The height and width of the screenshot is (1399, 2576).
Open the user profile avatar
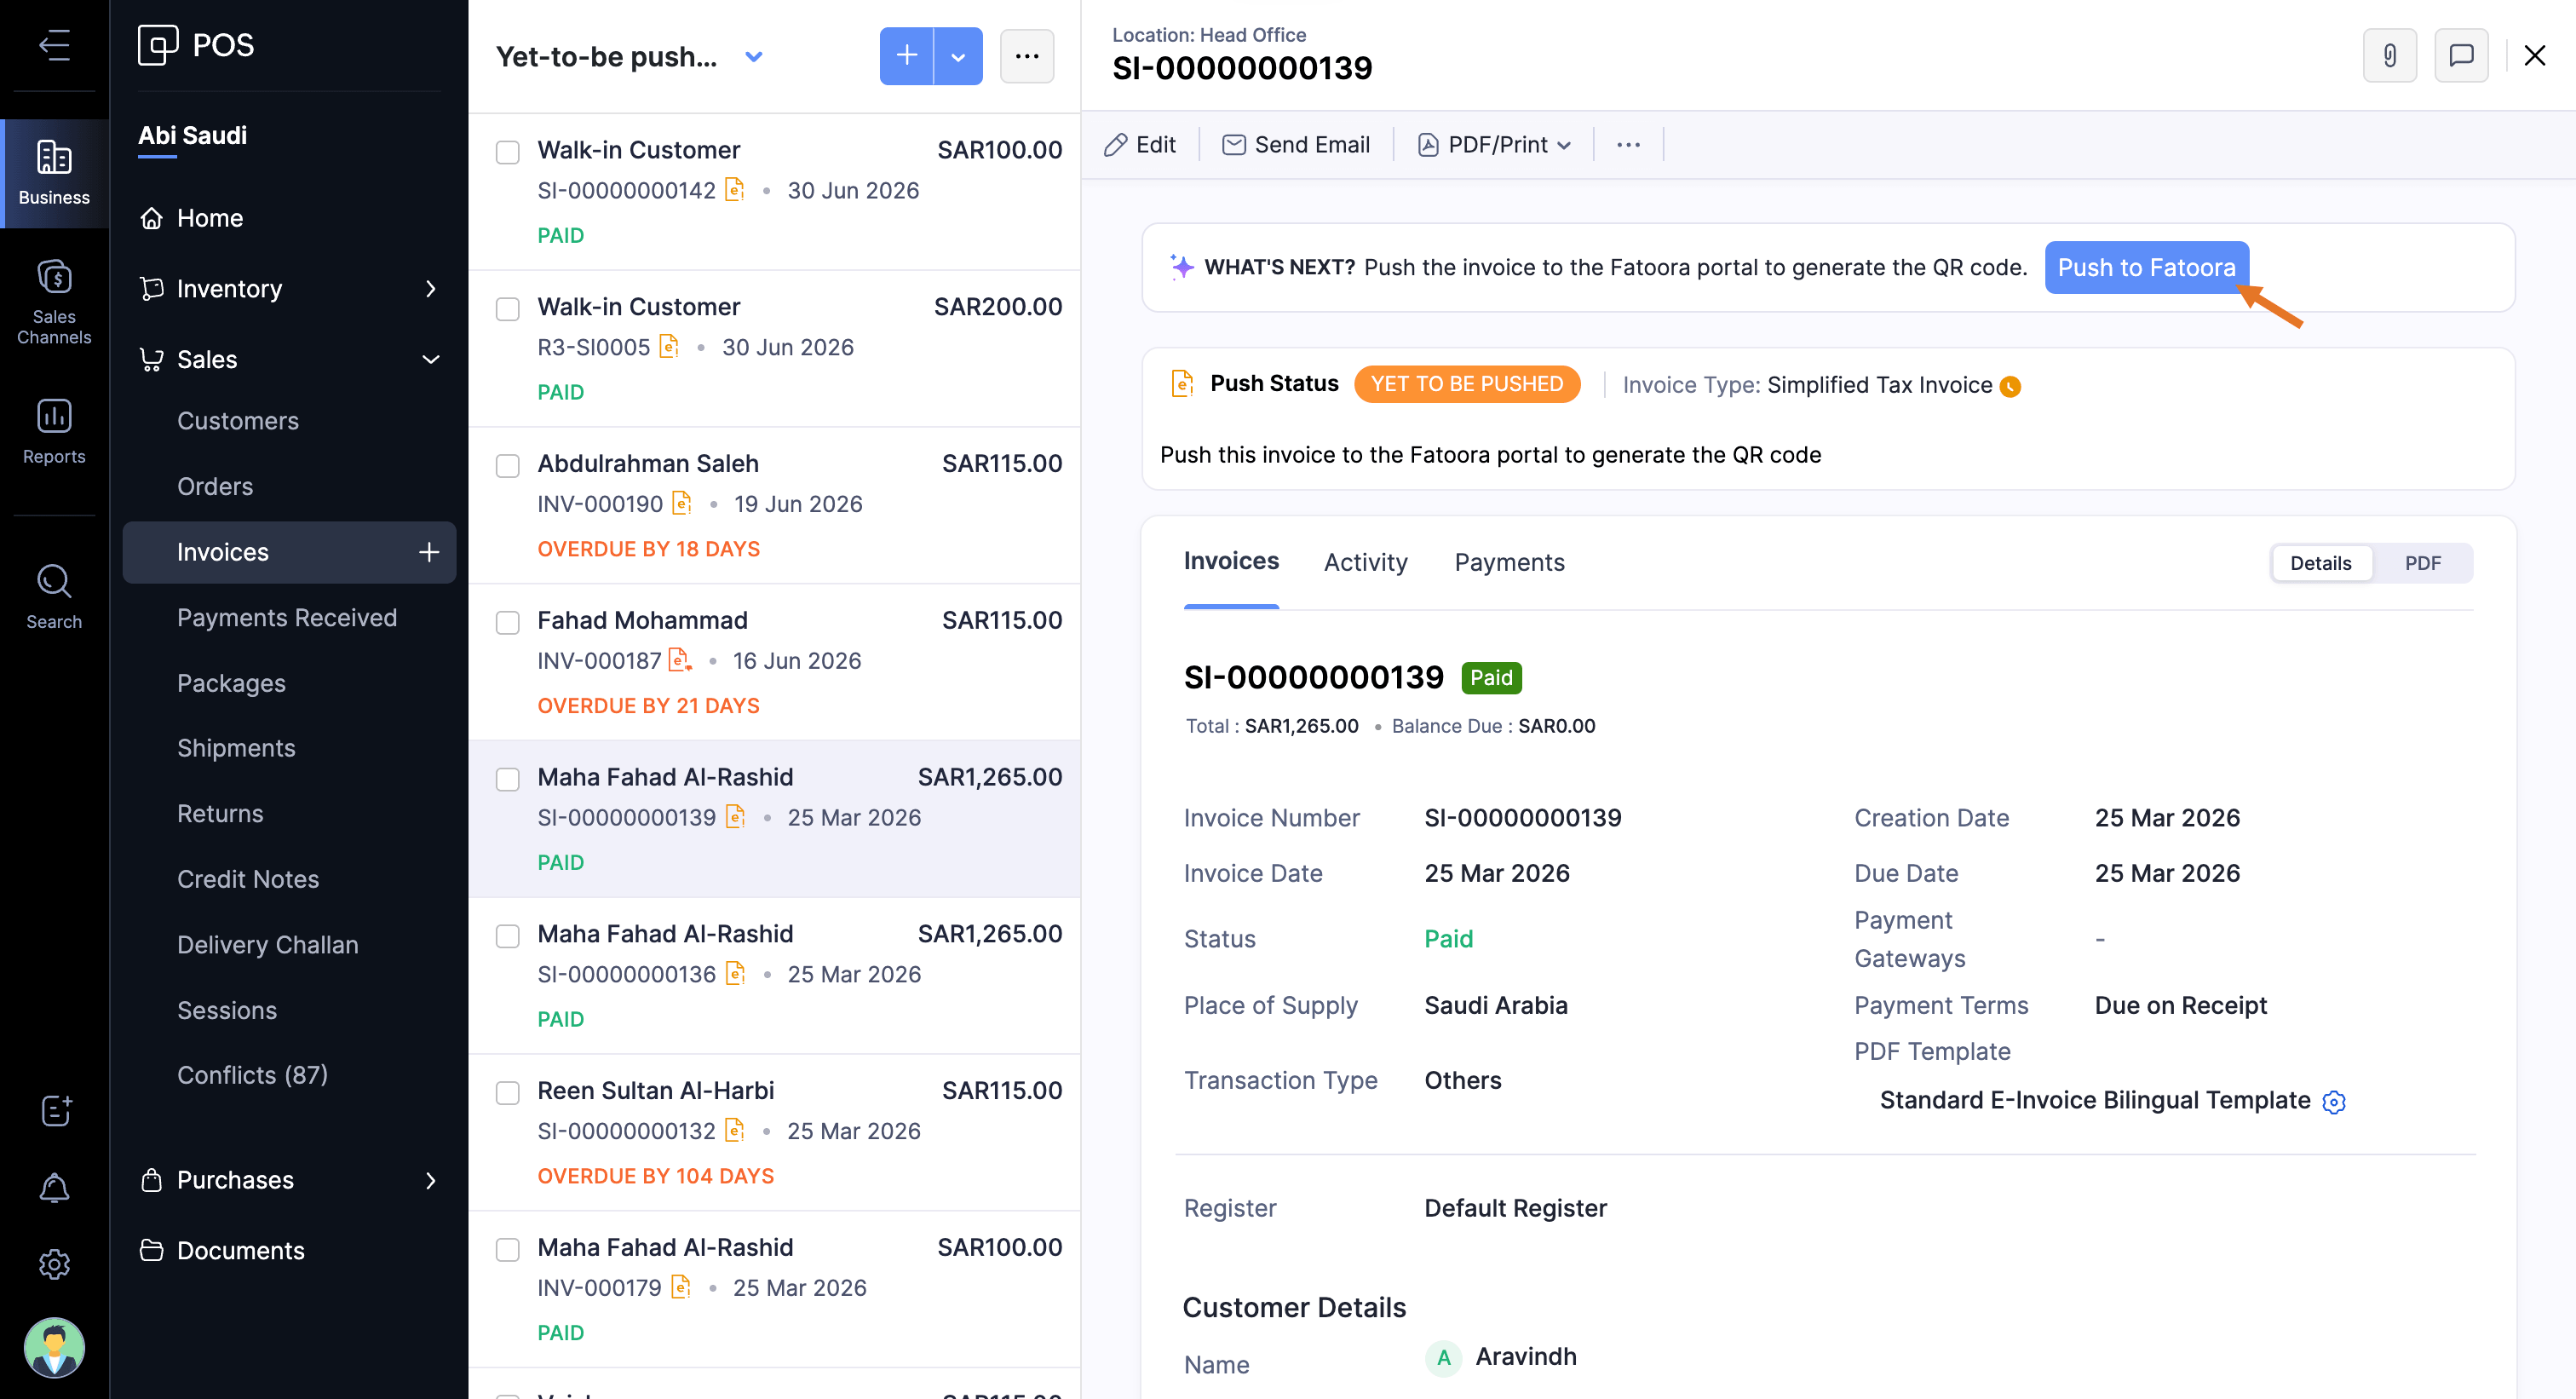(x=54, y=1347)
